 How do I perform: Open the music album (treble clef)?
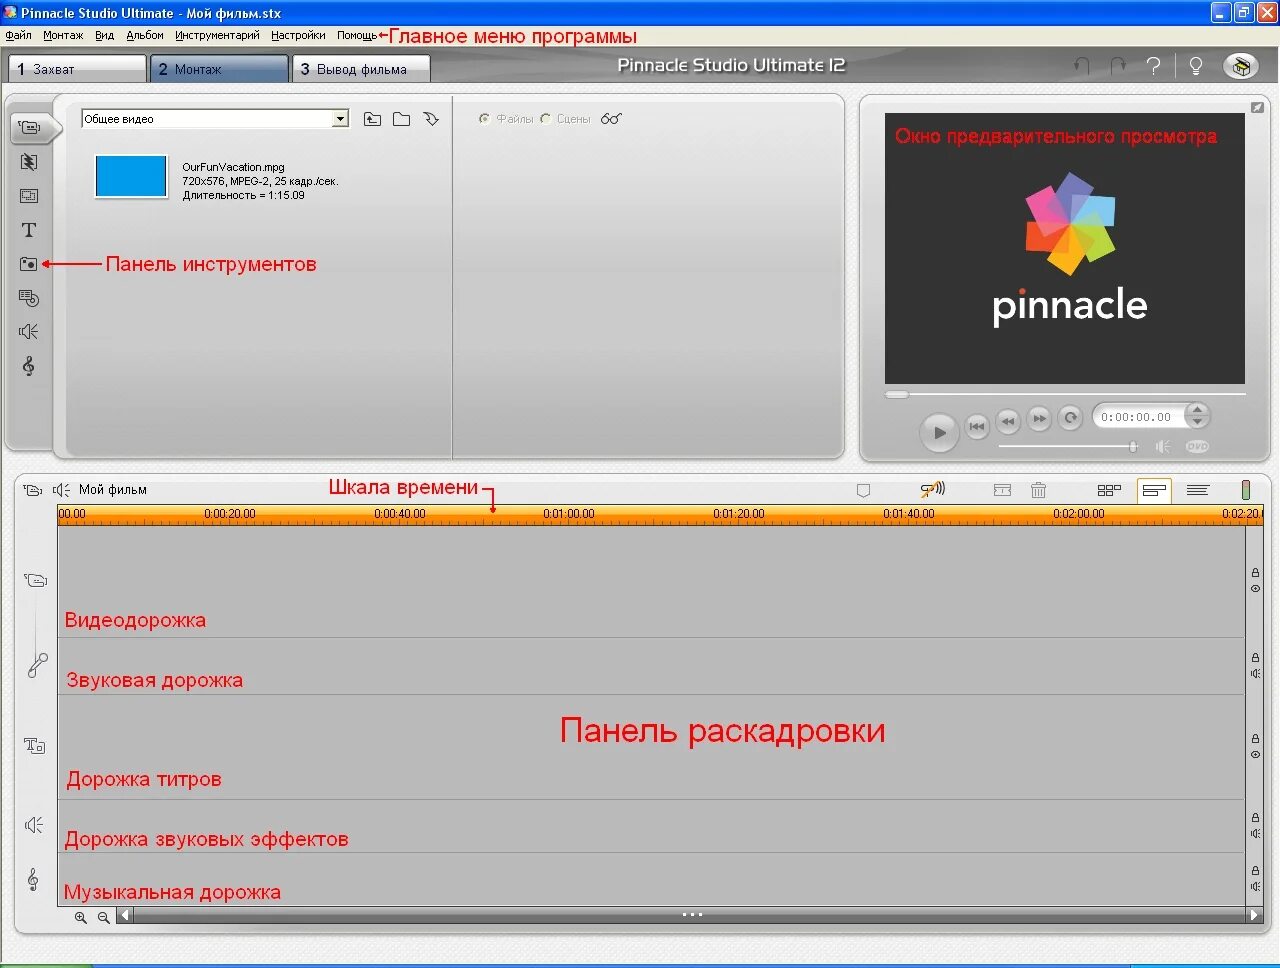point(29,366)
